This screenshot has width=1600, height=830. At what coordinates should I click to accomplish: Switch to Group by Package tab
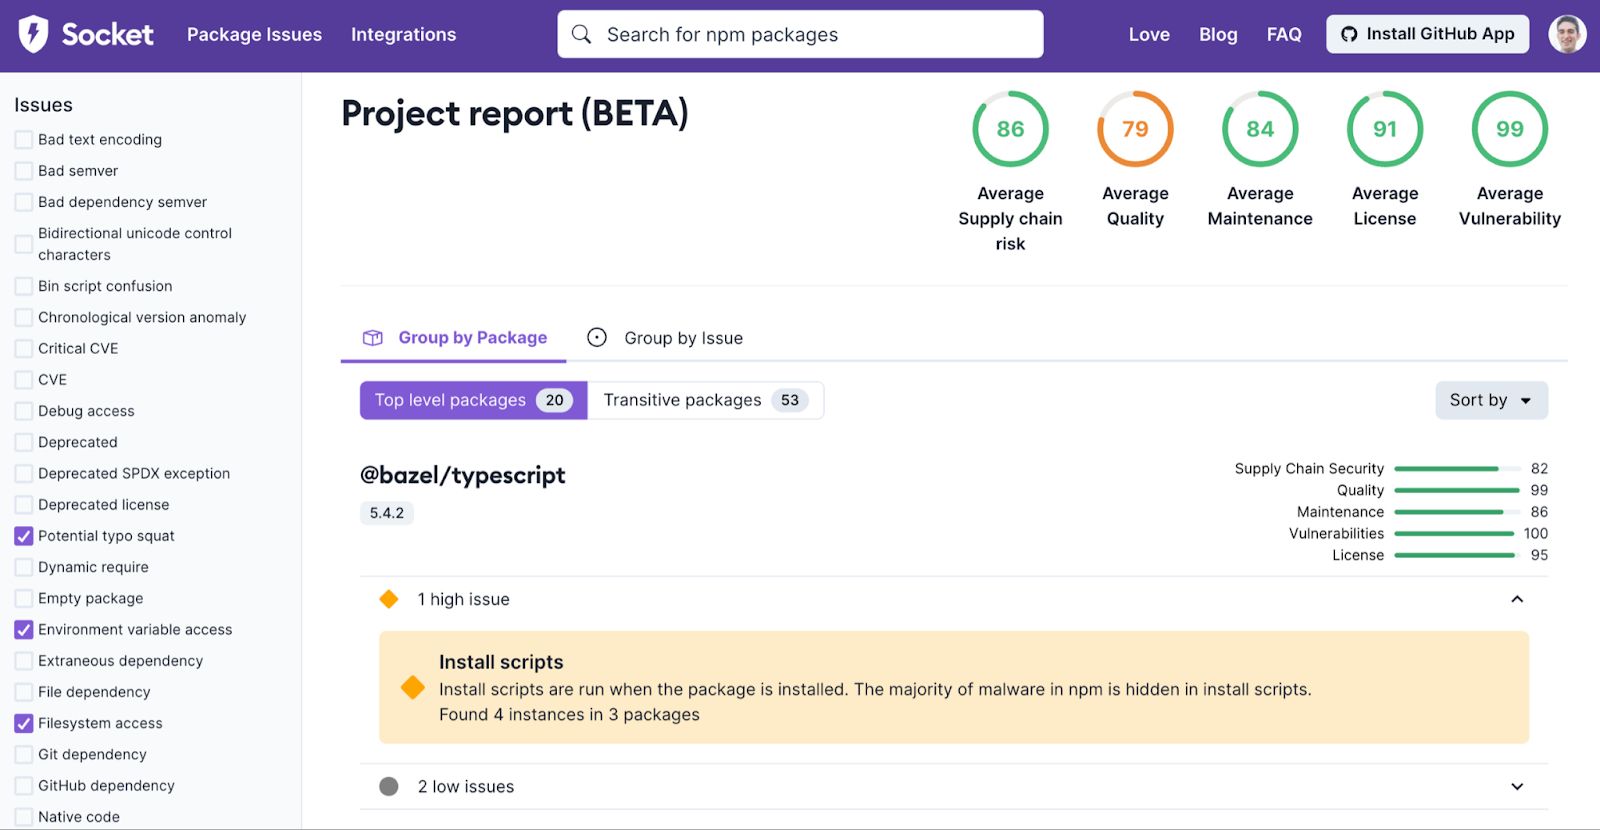click(x=454, y=338)
